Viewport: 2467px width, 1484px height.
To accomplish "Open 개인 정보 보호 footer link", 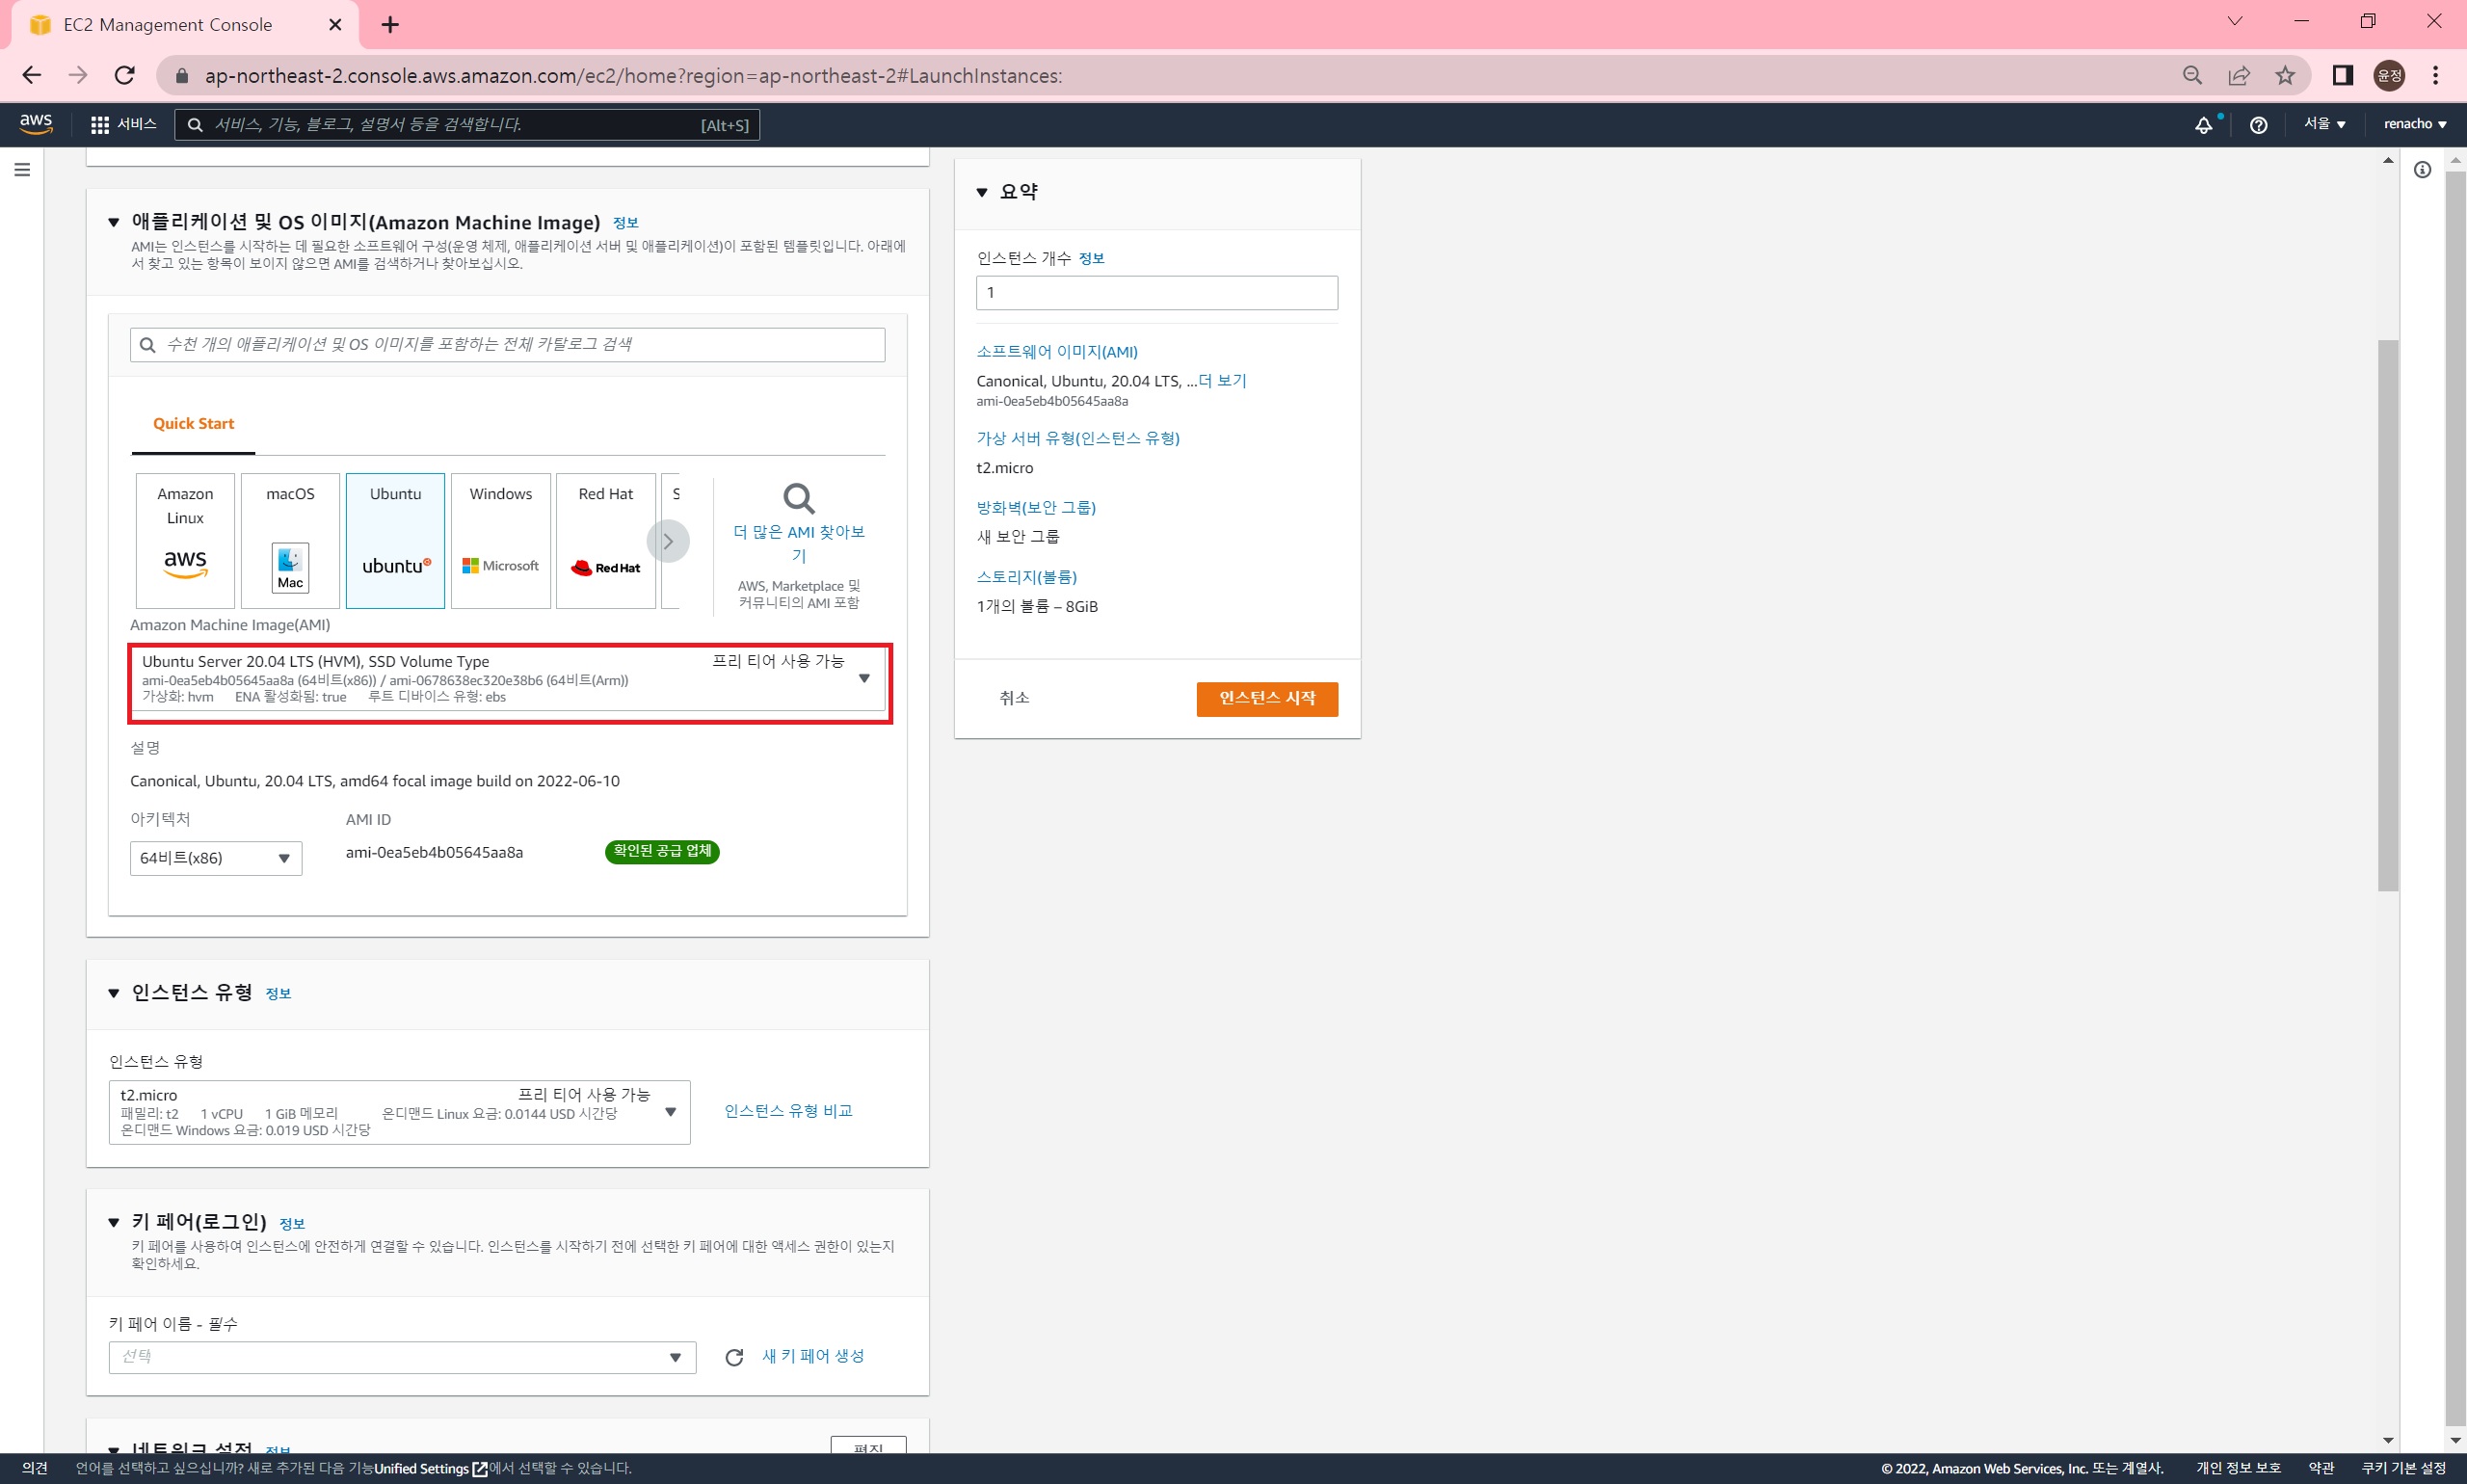I will click(x=2238, y=1468).
